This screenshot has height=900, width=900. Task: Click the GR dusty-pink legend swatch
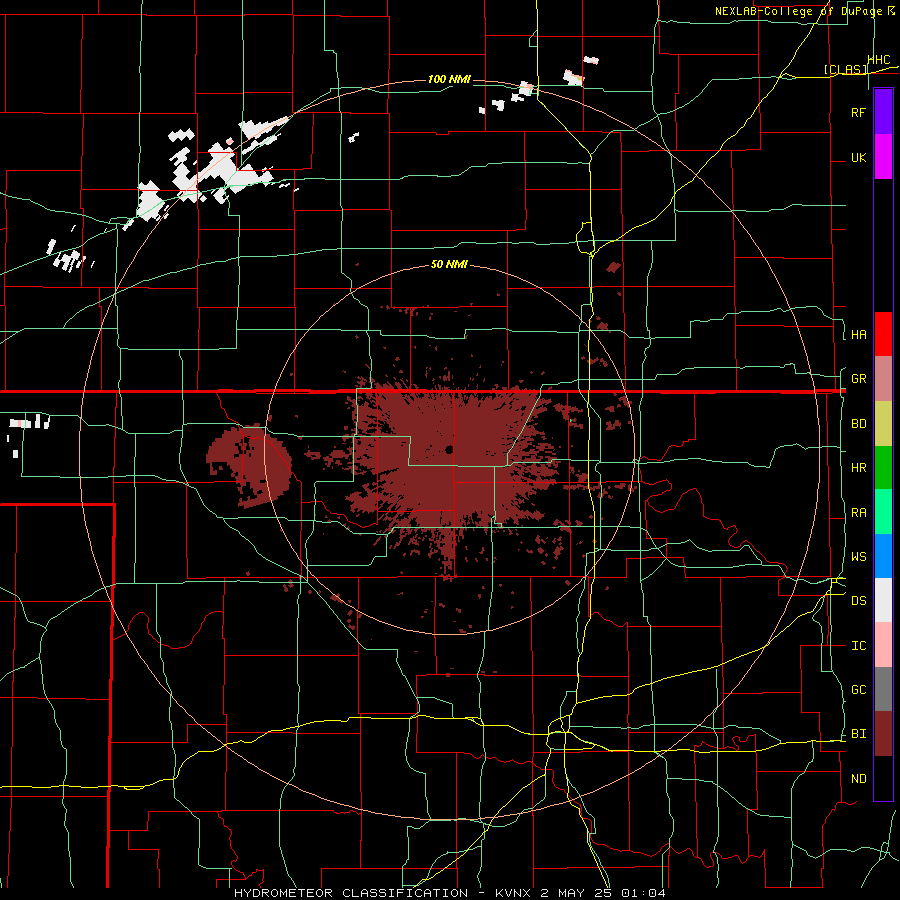(x=883, y=379)
